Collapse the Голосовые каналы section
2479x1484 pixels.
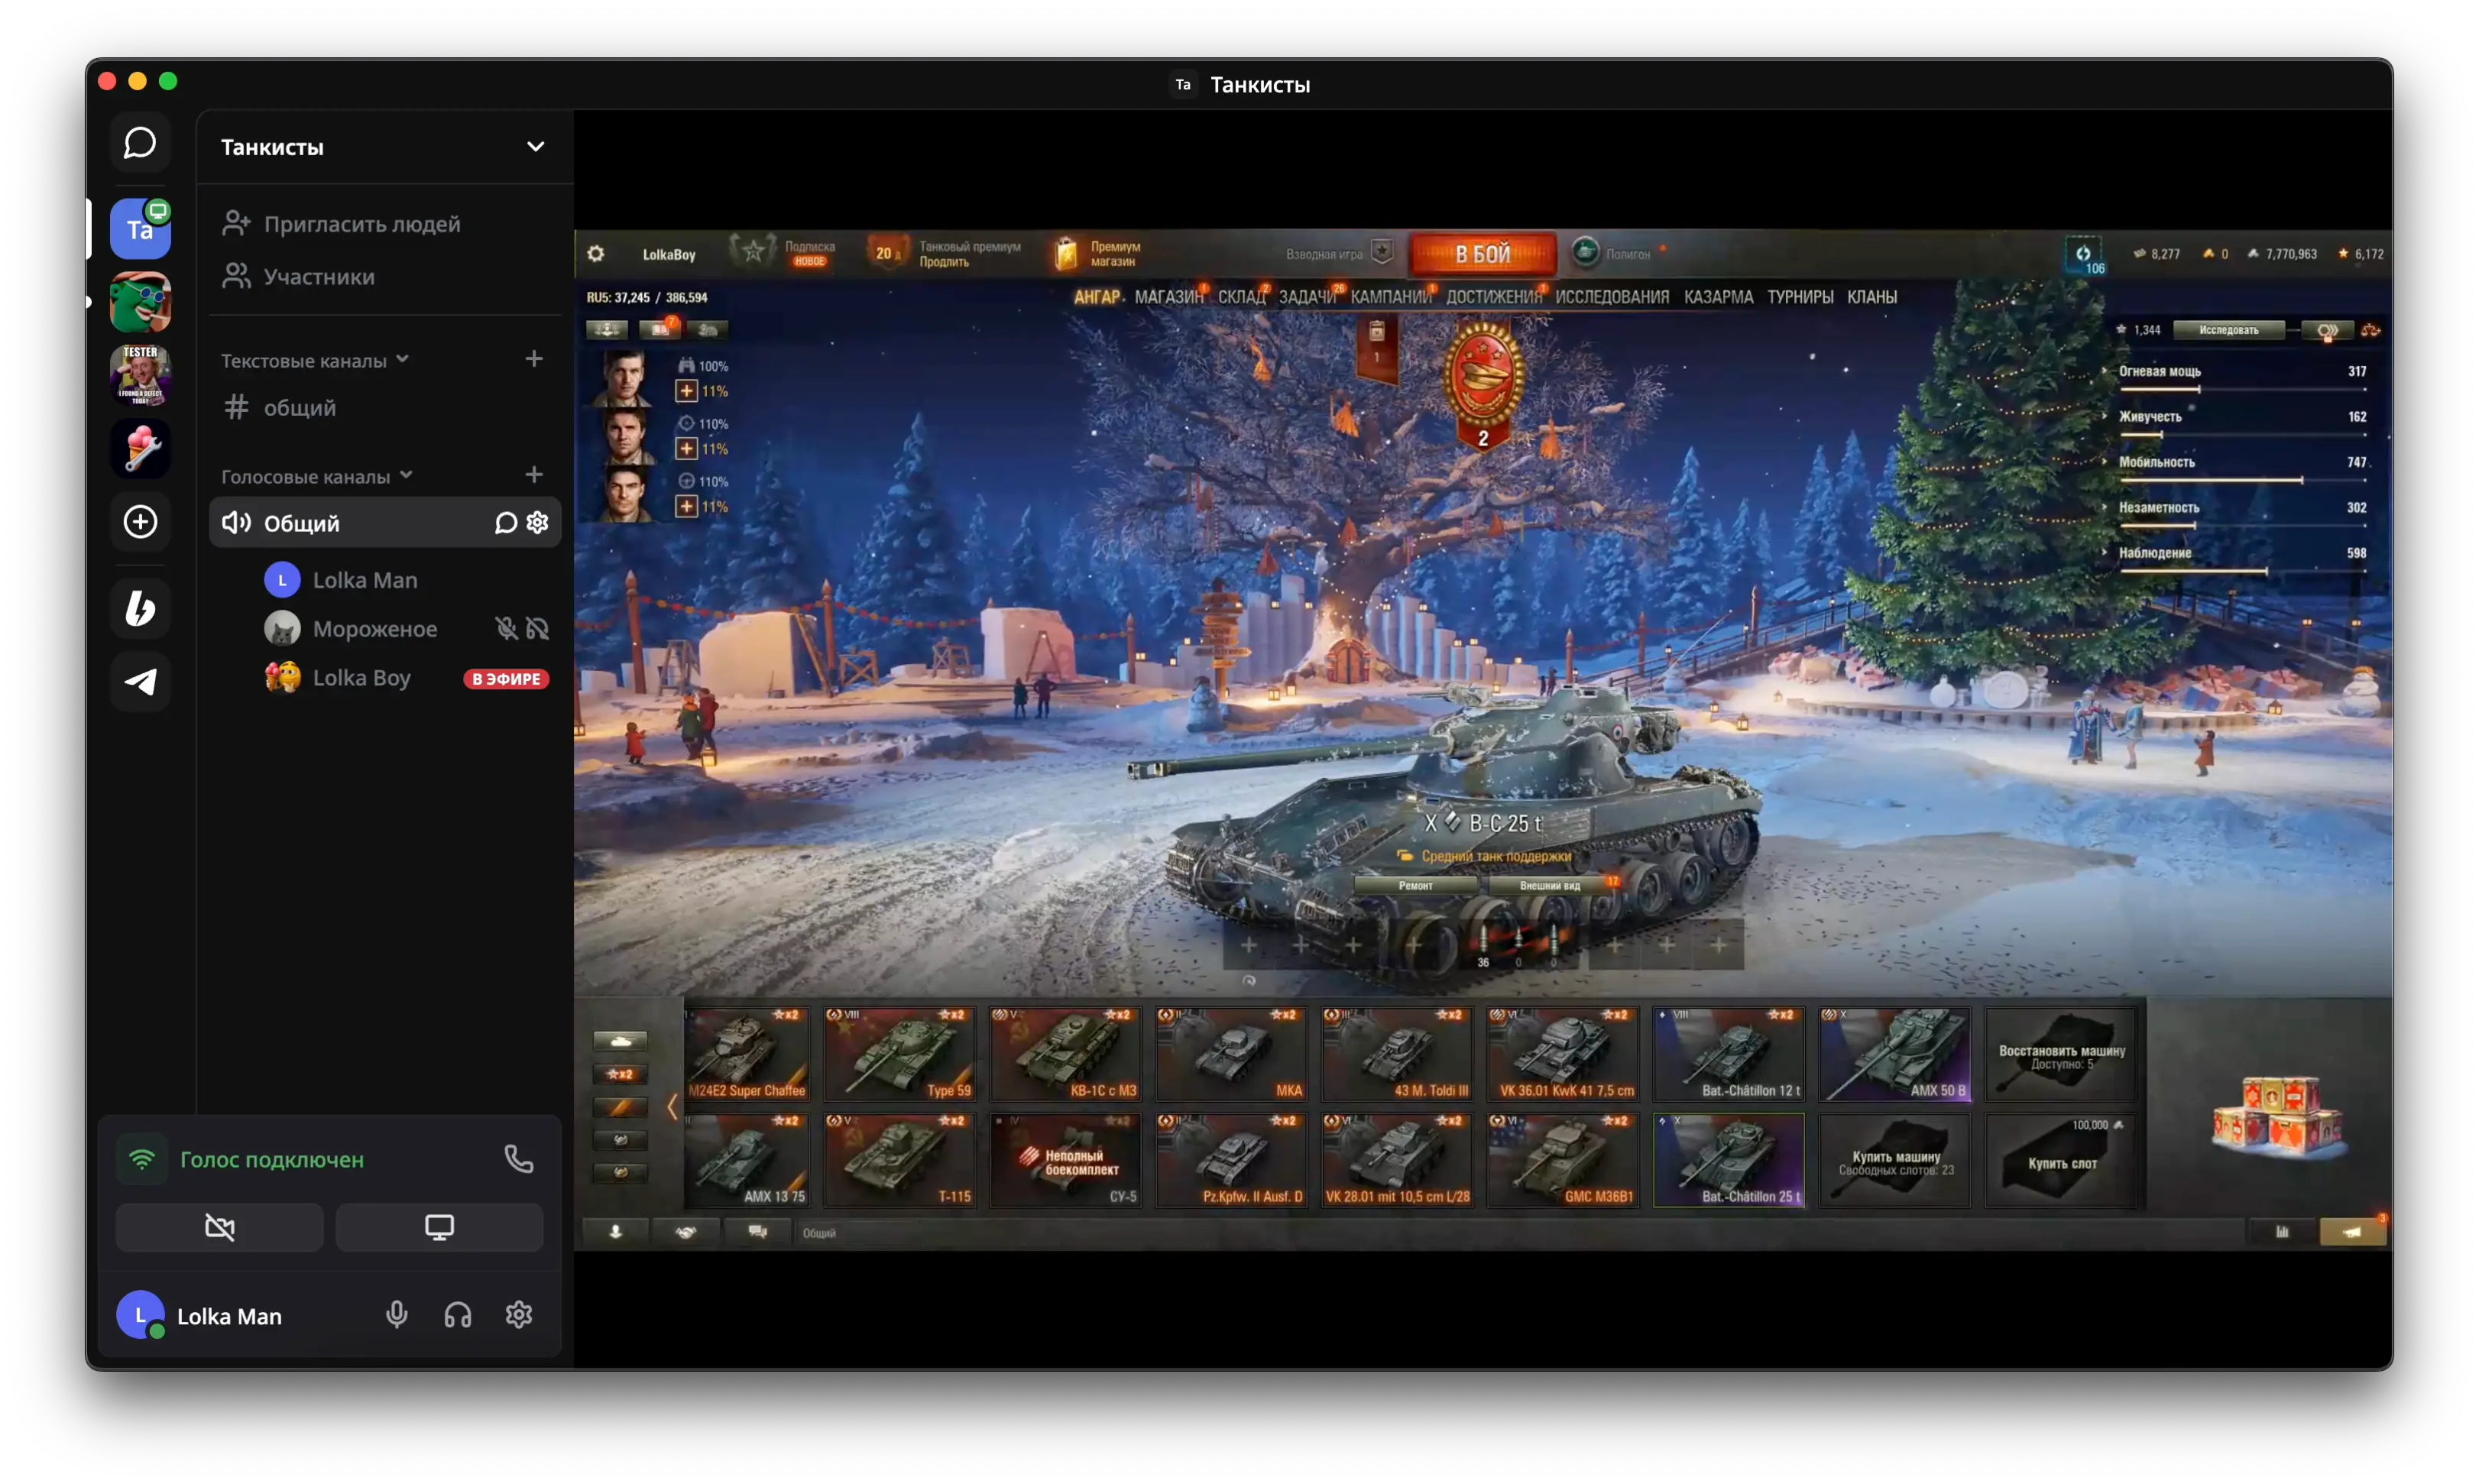point(317,477)
